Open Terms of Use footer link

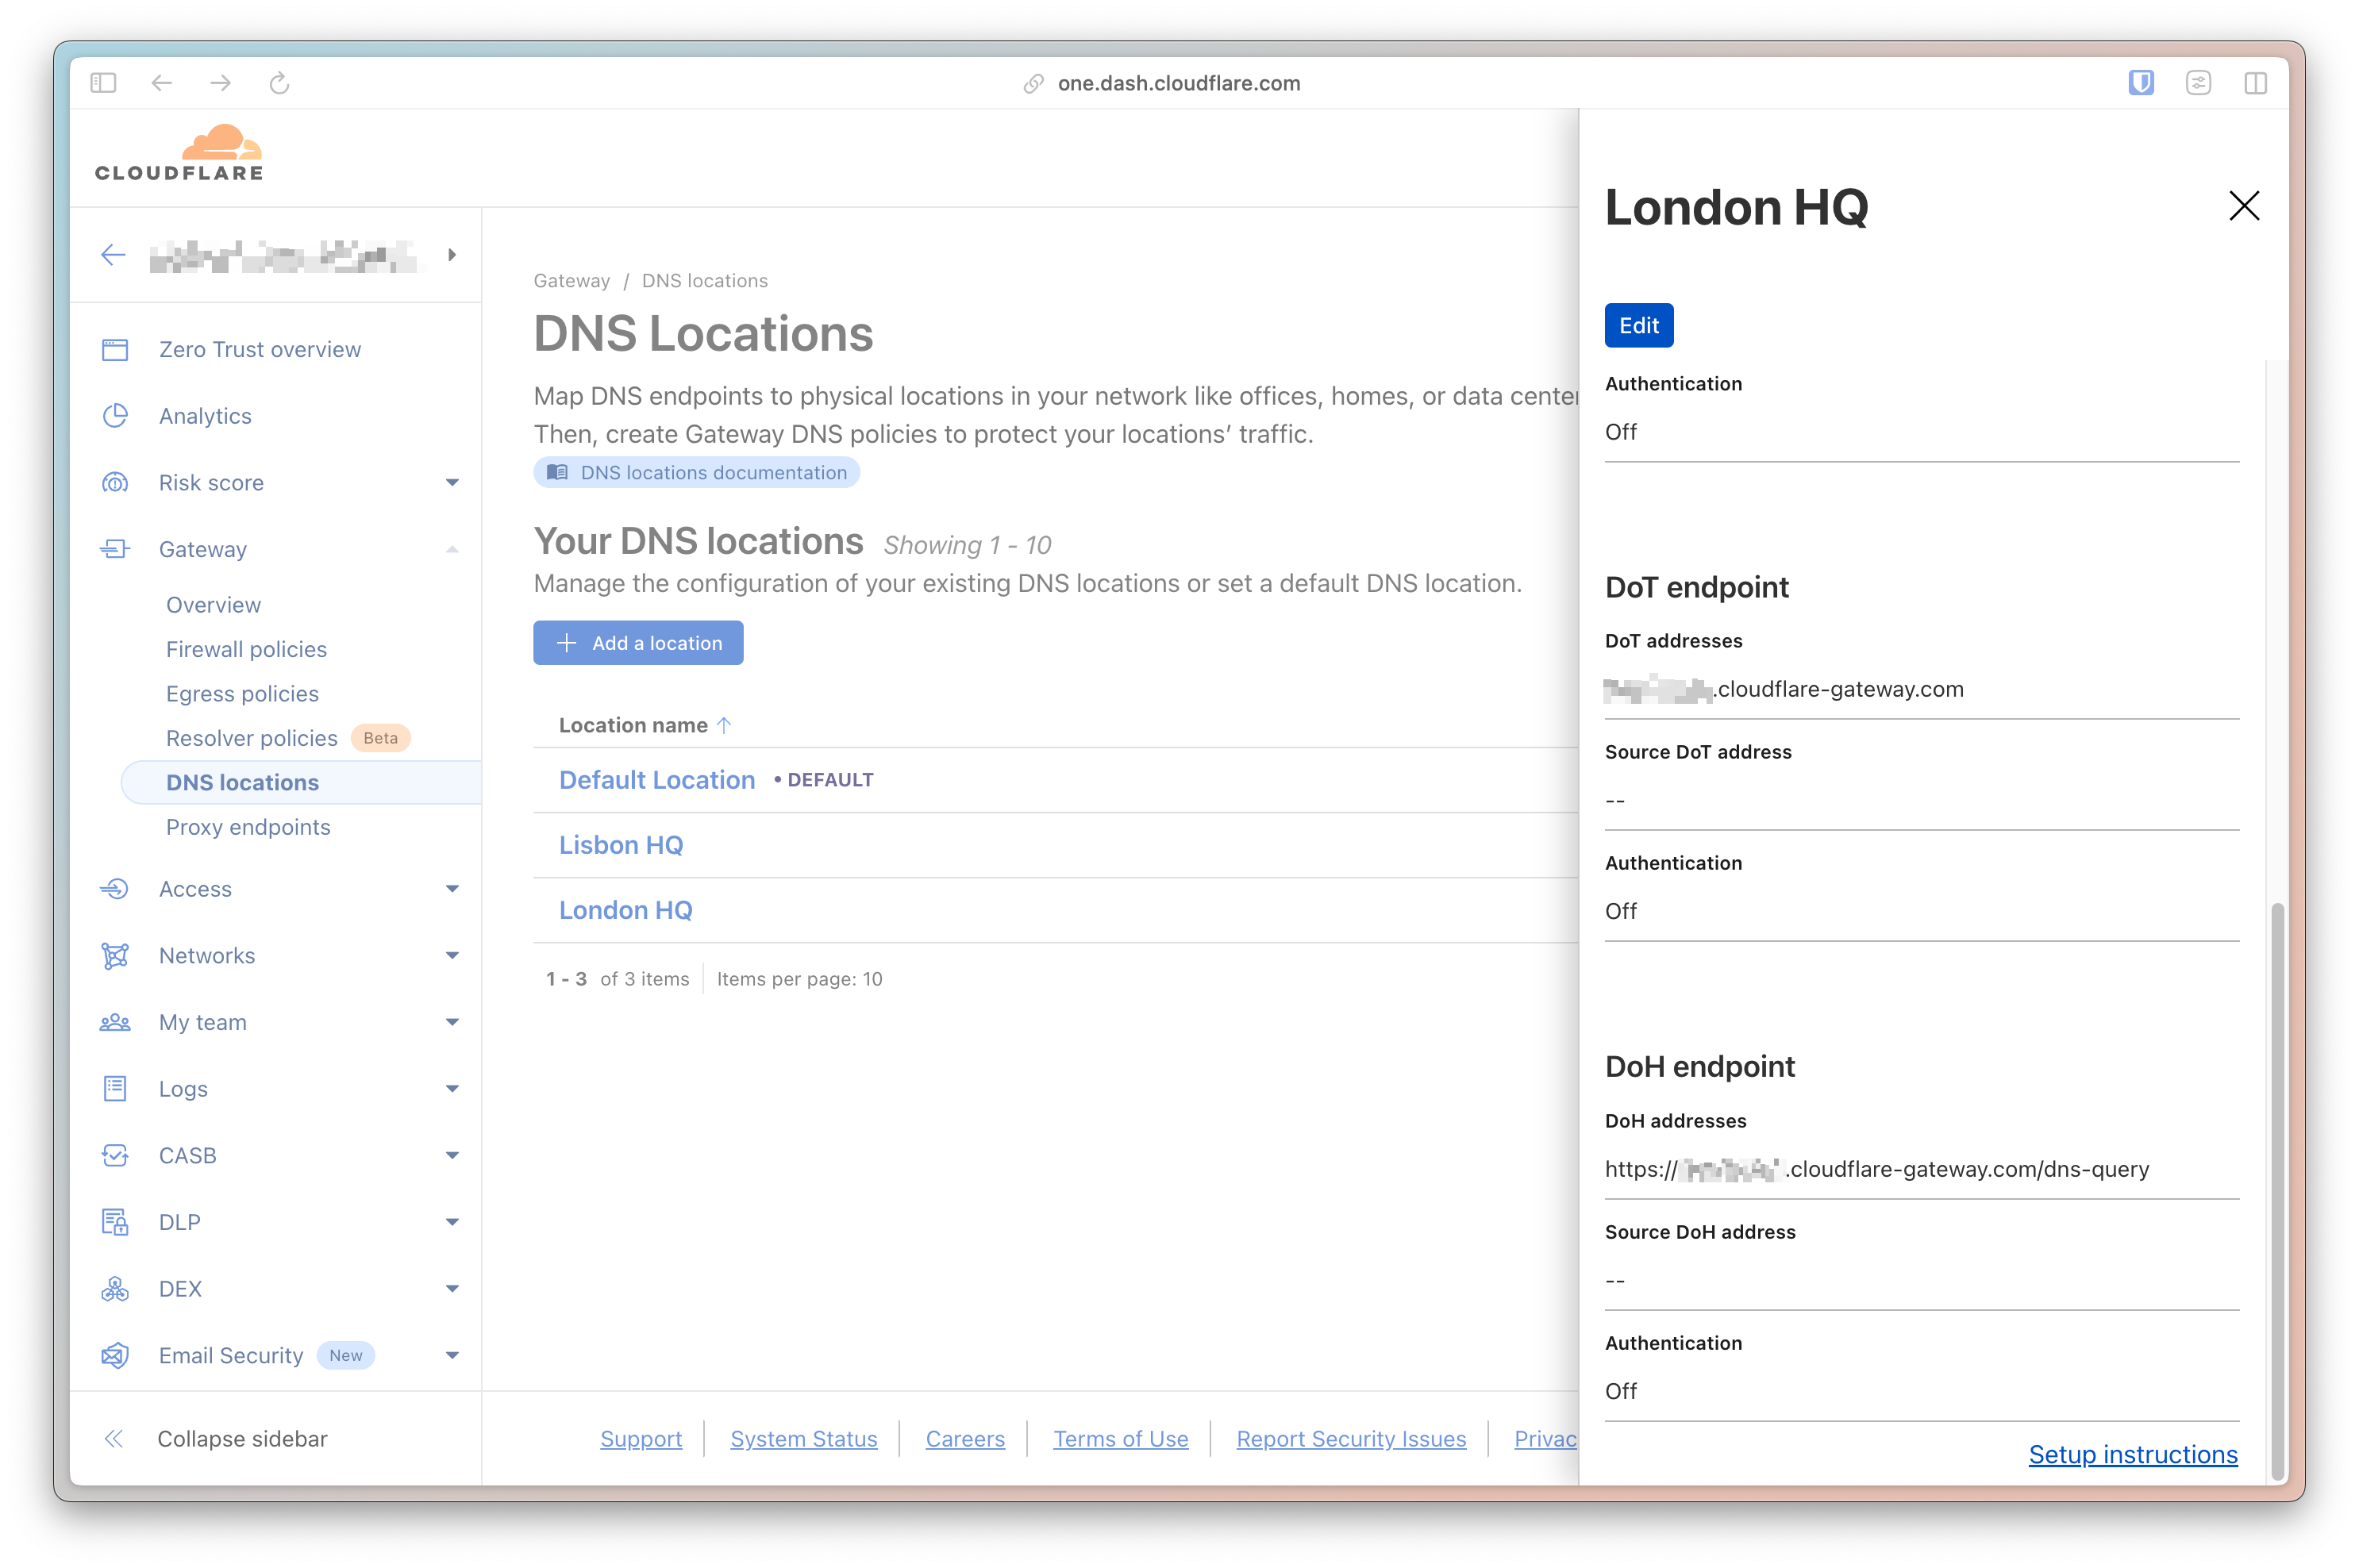tap(1120, 1439)
